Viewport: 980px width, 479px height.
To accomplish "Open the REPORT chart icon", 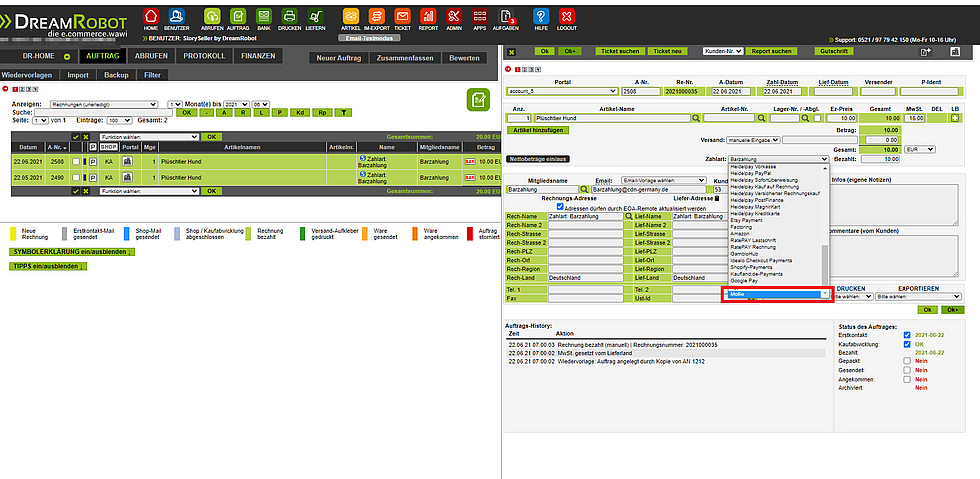I will point(428,16).
